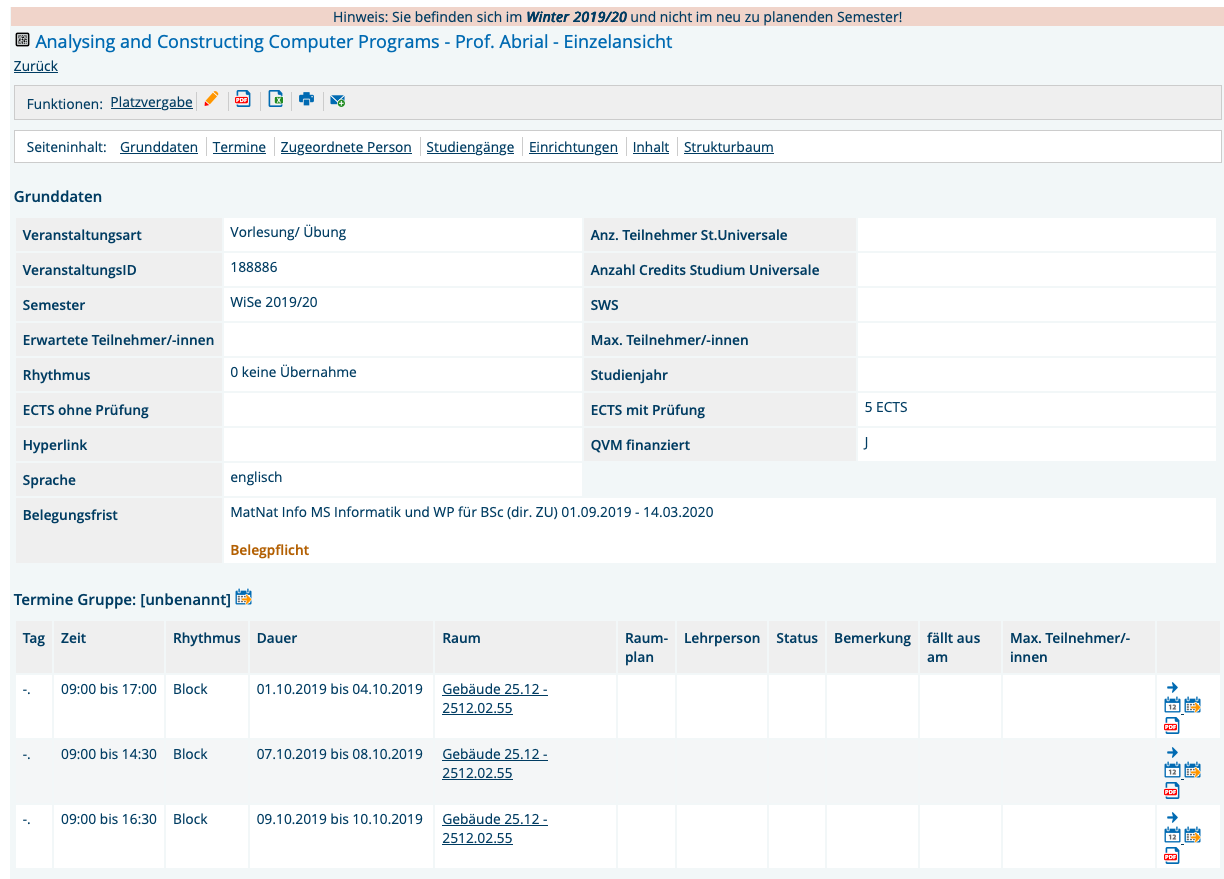Click the 5 ECTS value
This screenshot has height=879, width=1224.
pos(886,407)
